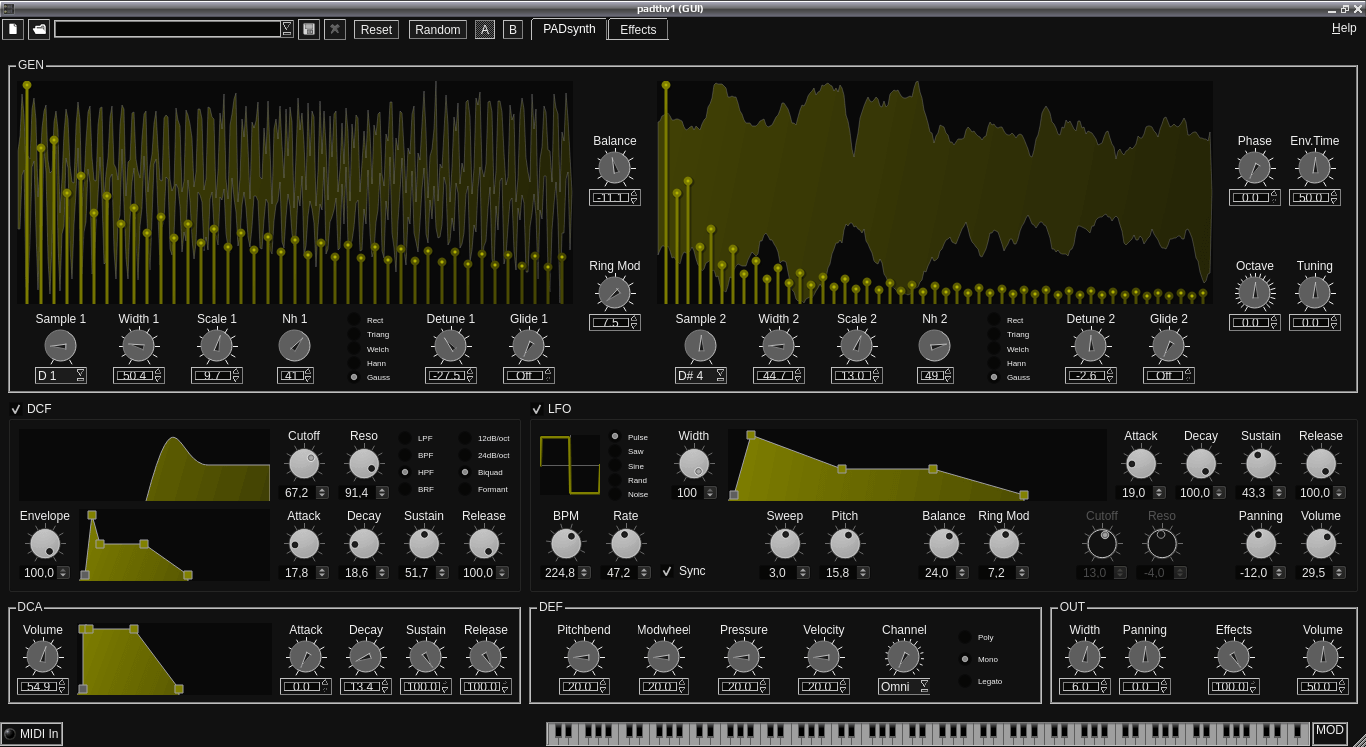Screen dimensions: 1366x747
Task: Click the Octave knob
Action: point(1254,293)
